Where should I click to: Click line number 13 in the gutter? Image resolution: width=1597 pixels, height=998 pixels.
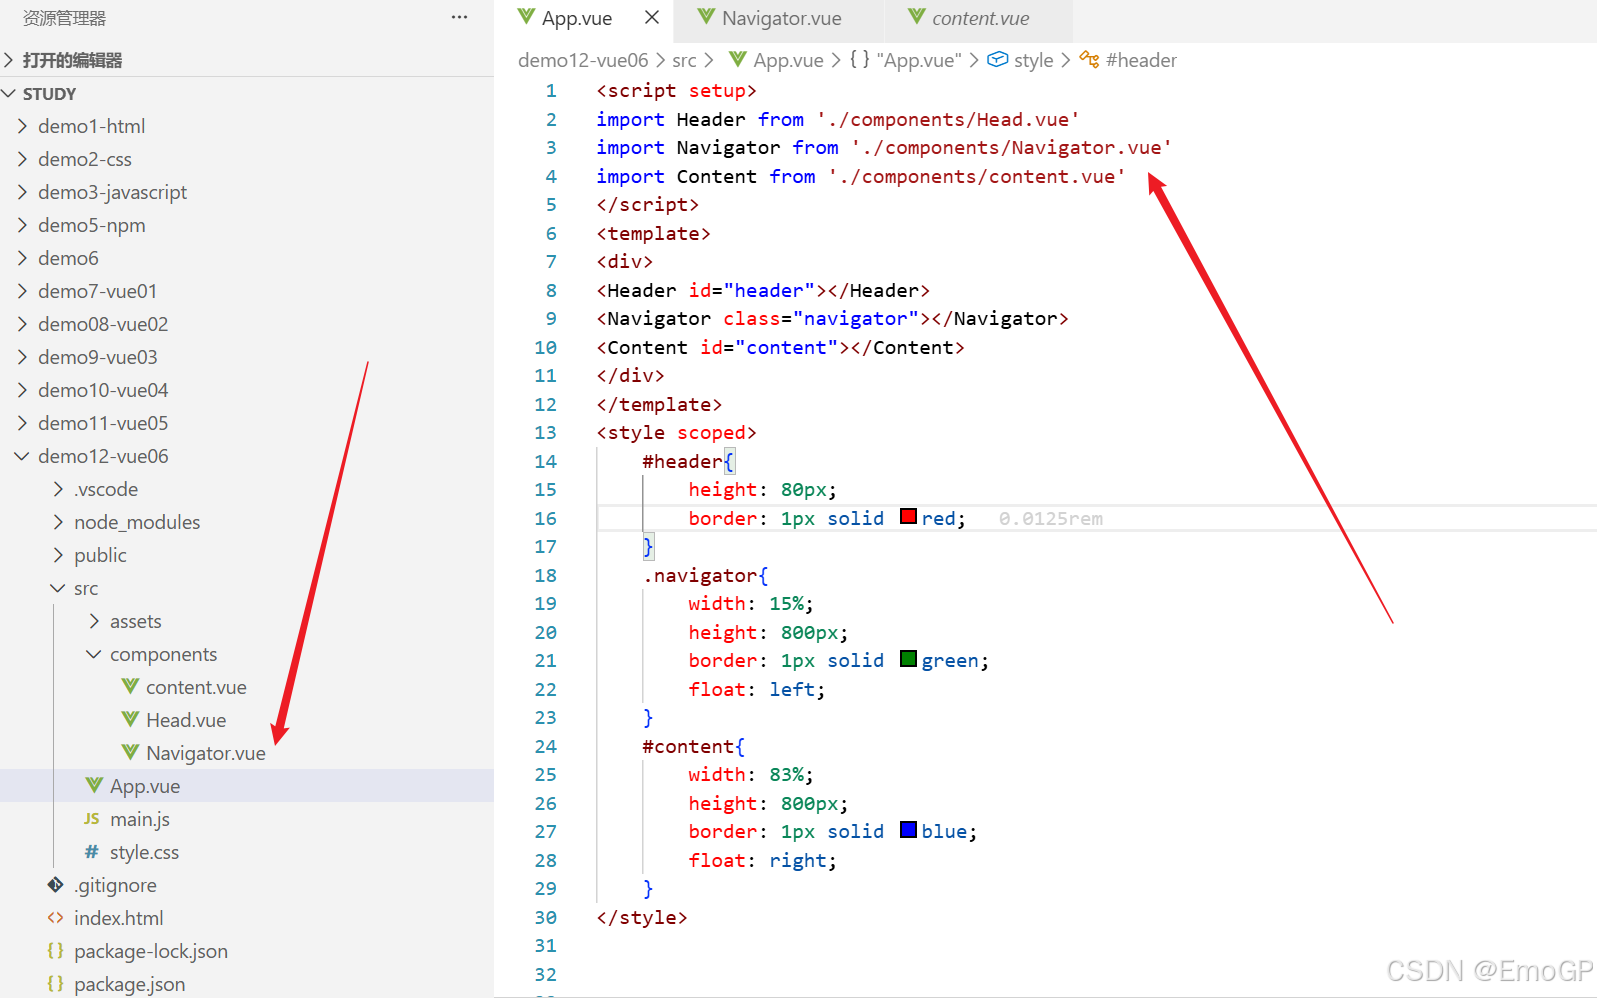point(545,433)
